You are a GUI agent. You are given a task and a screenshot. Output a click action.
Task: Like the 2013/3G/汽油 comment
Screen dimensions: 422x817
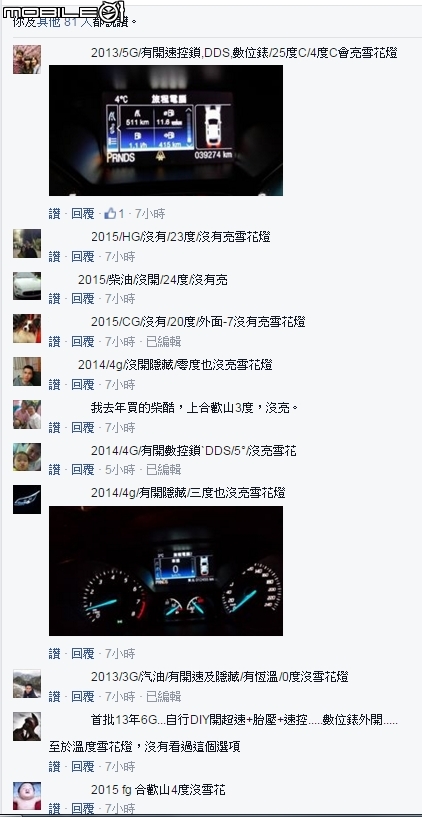[54, 696]
